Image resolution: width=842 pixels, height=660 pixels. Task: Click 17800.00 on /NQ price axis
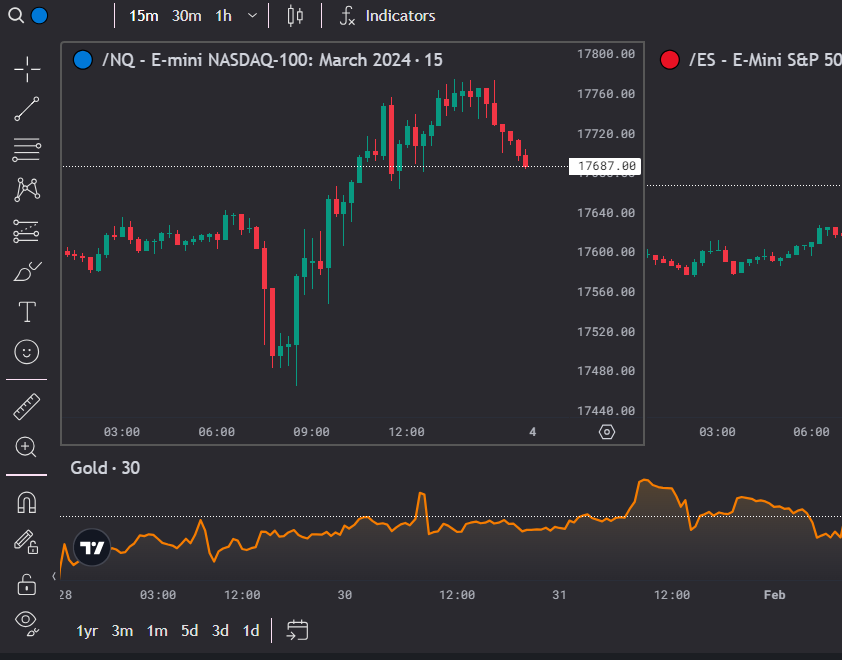pyautogui.click(x=606, y=54)
